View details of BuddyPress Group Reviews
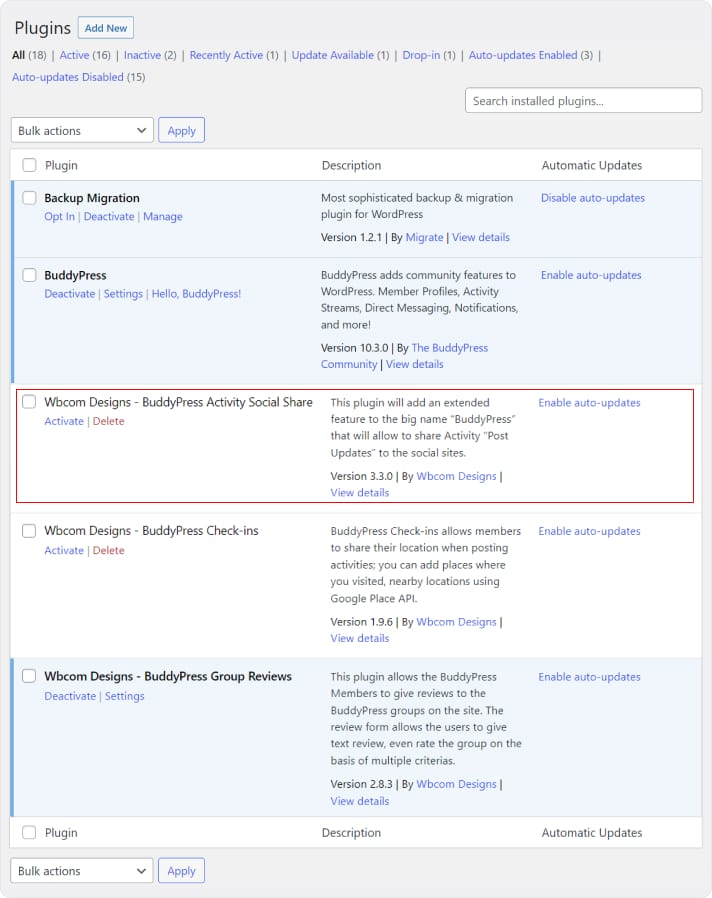 (x=359, y=801)
